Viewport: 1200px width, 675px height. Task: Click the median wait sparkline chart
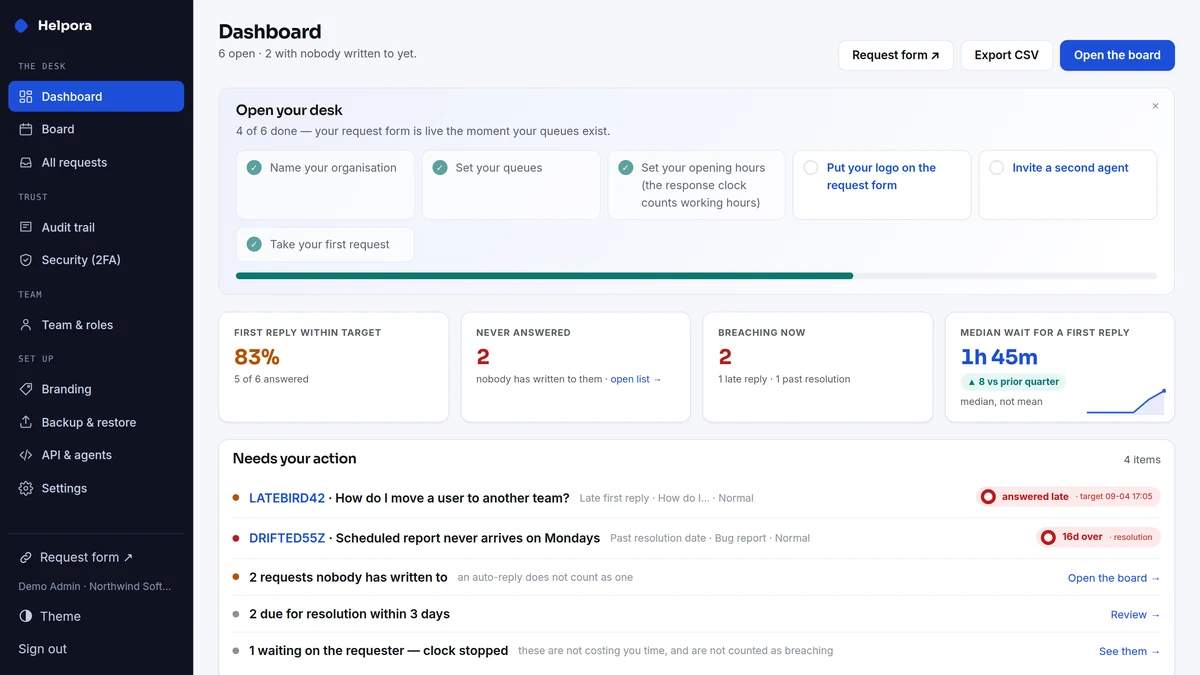1126,402
